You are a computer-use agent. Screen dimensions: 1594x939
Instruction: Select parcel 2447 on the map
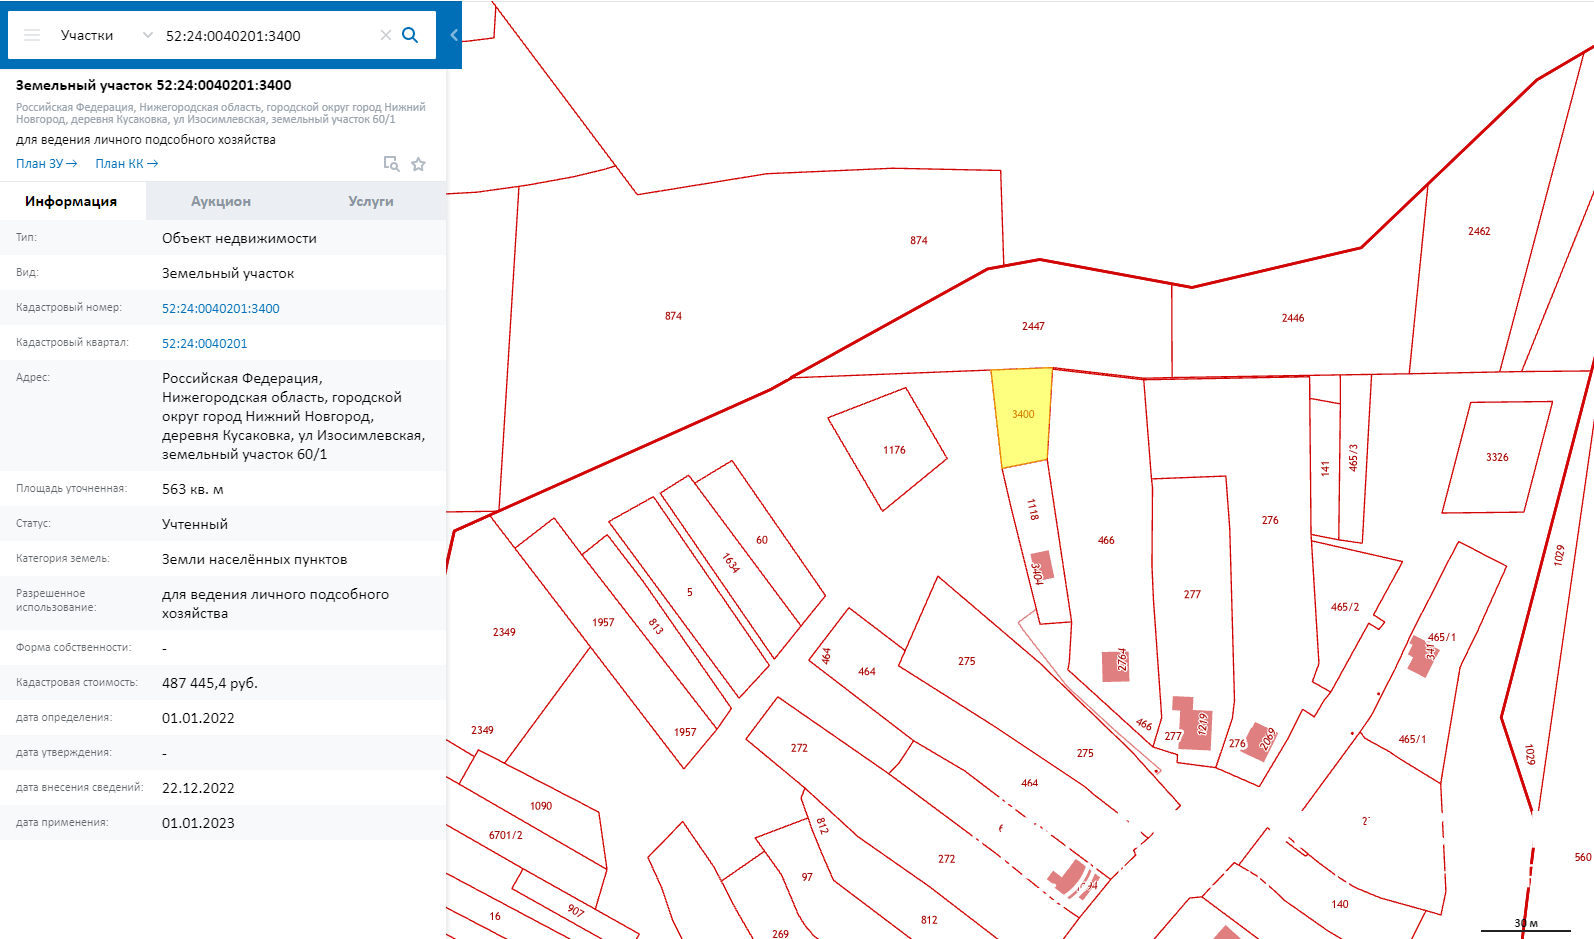[1033, 326]
